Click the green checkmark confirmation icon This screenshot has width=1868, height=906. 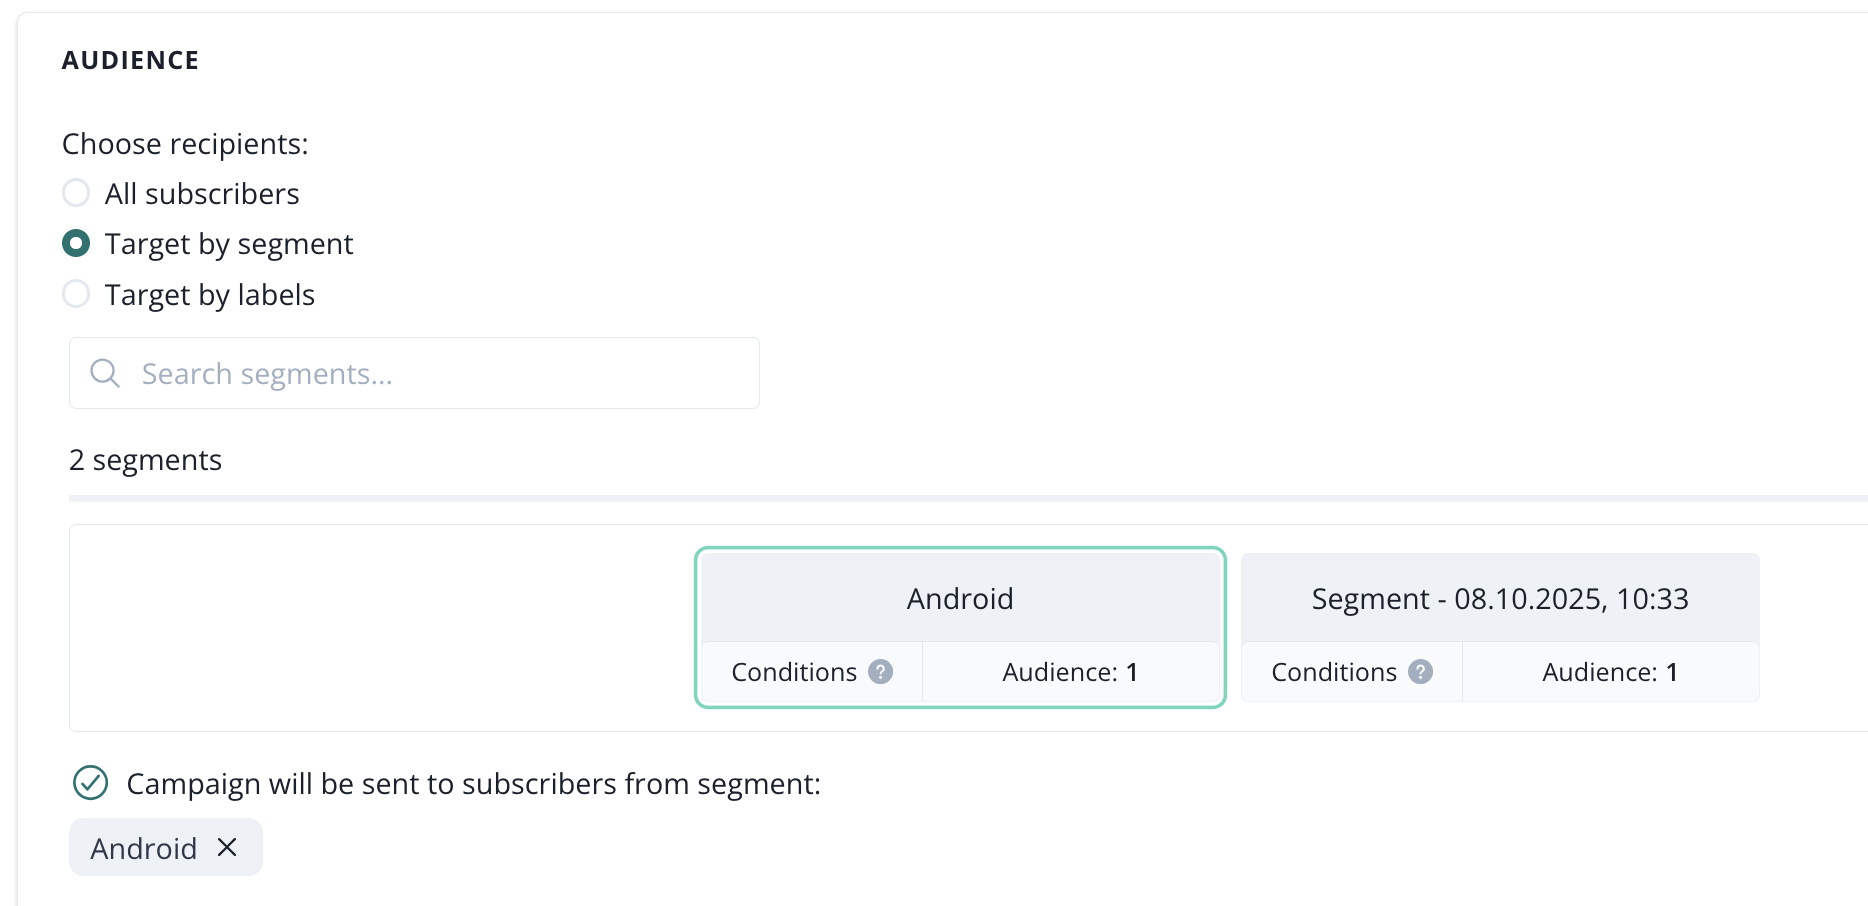pyautogui.click(x=91, y=783)
